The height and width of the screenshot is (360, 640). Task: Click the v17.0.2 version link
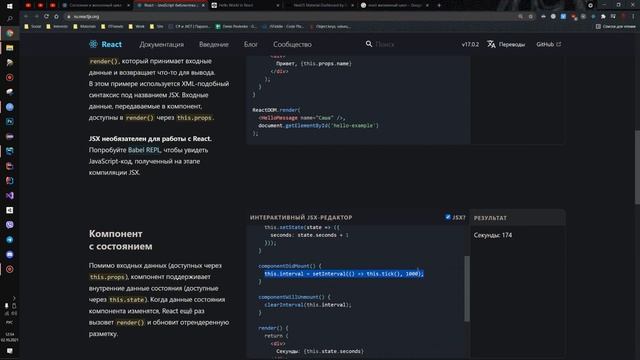pos(470,44)
